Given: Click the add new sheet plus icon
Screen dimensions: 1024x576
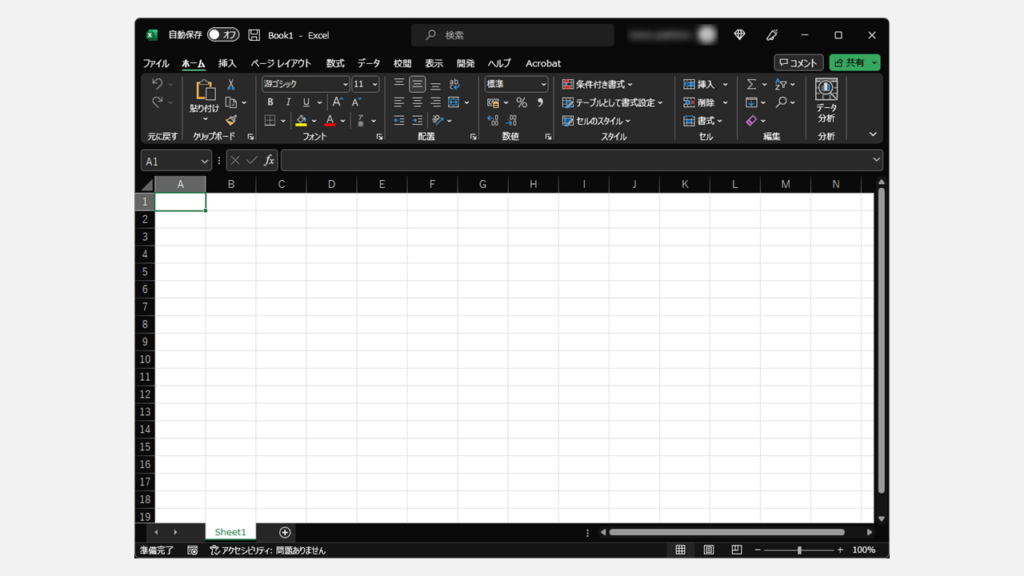Looking at the screenshot, I should click(x=285, y=532).
